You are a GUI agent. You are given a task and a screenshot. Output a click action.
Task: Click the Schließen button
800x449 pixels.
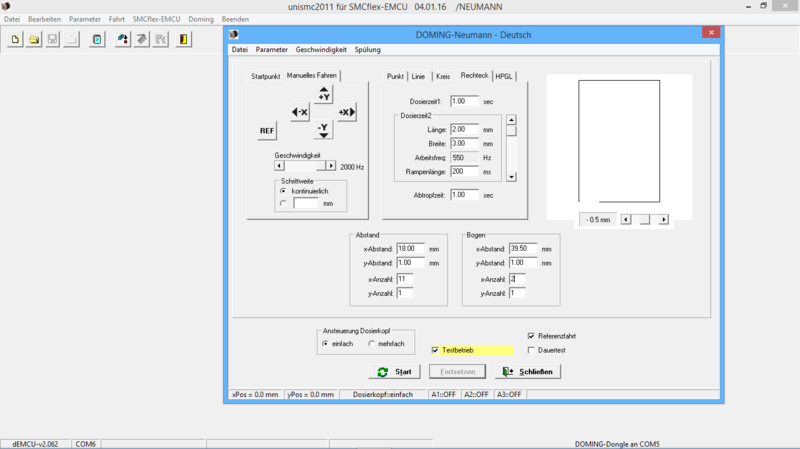click(528, 372)
